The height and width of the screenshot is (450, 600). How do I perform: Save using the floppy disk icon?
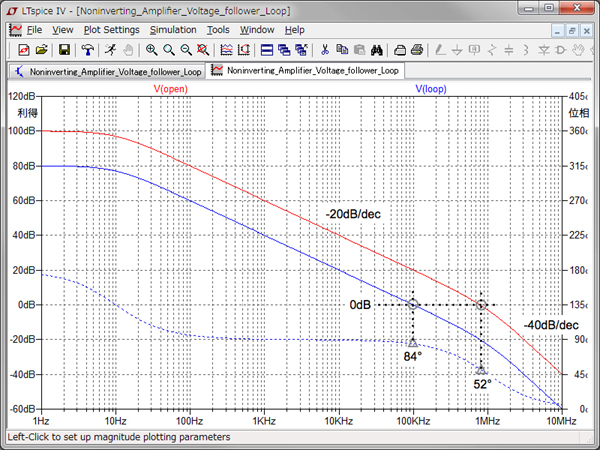[64, 49]
